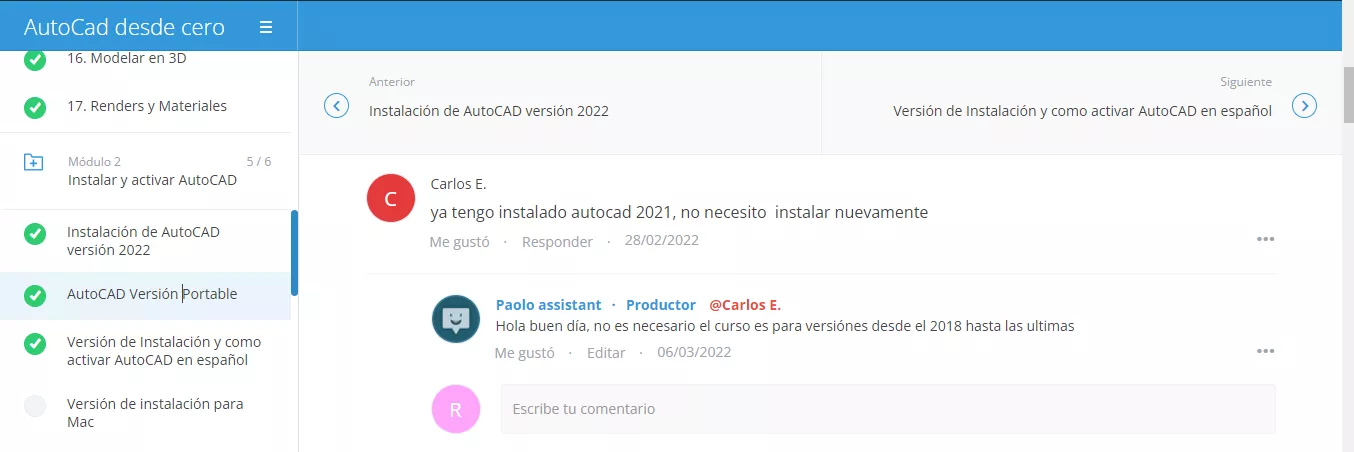Click Editar on Paolo assistant reply

(606, 353)
